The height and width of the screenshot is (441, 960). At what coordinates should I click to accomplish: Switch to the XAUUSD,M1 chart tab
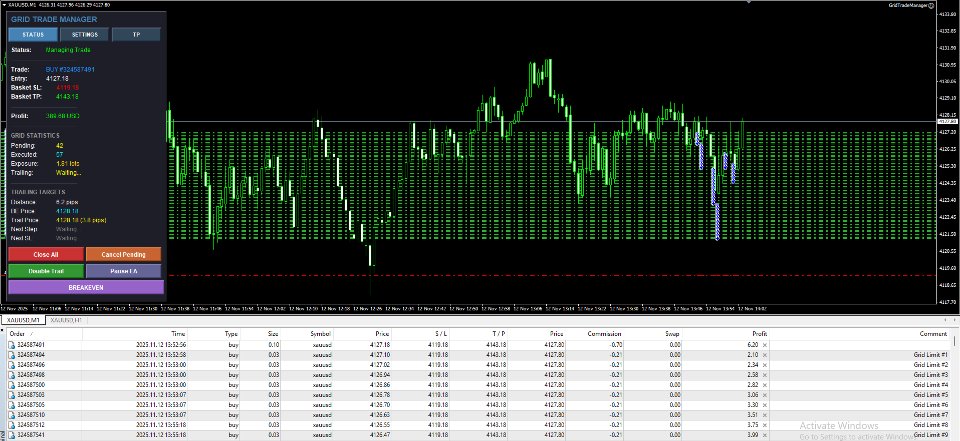click(x=23, y=320)
